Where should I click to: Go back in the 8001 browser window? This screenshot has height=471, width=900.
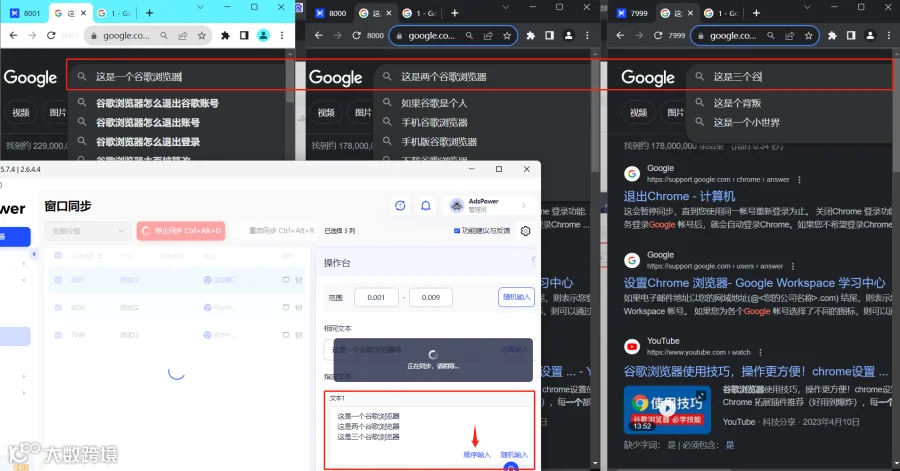pyautogui.click(x=13, y=36)
